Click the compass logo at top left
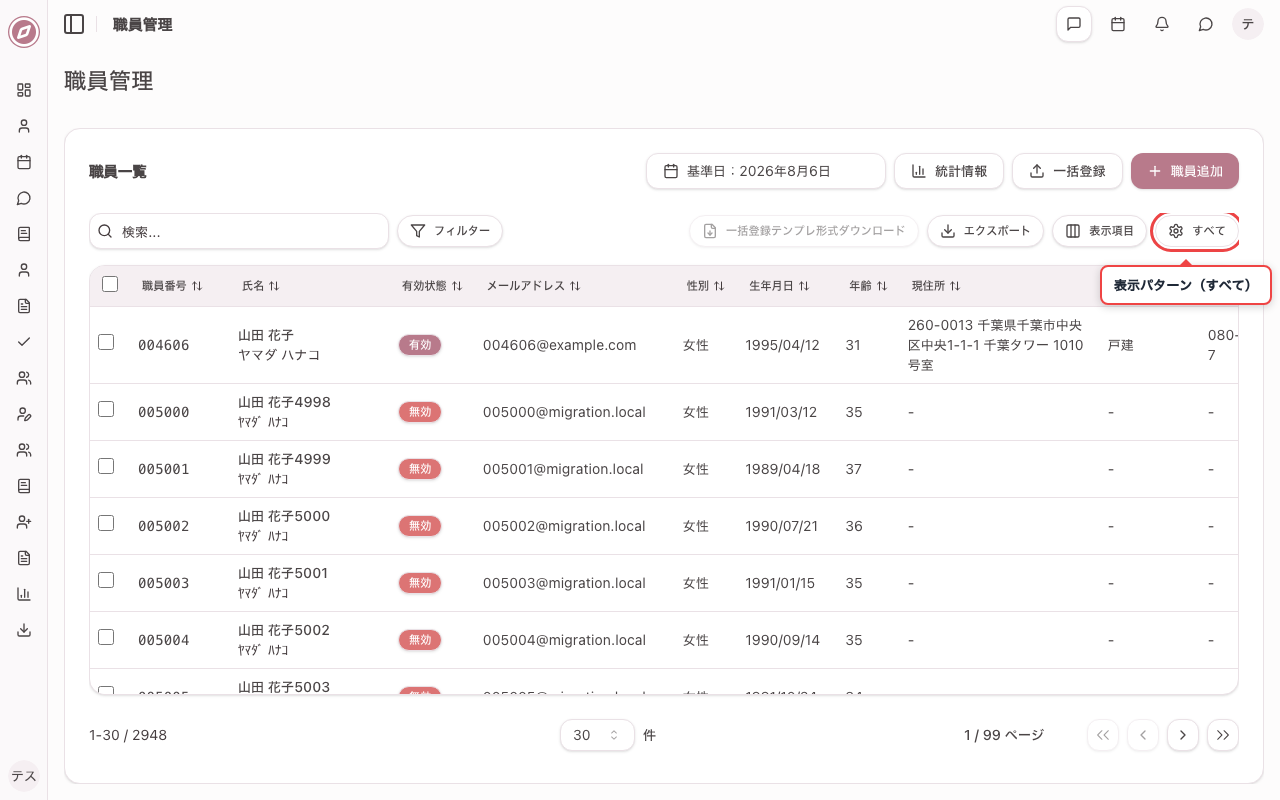Viewport: 1280px width, 800px height. [24, 32]
